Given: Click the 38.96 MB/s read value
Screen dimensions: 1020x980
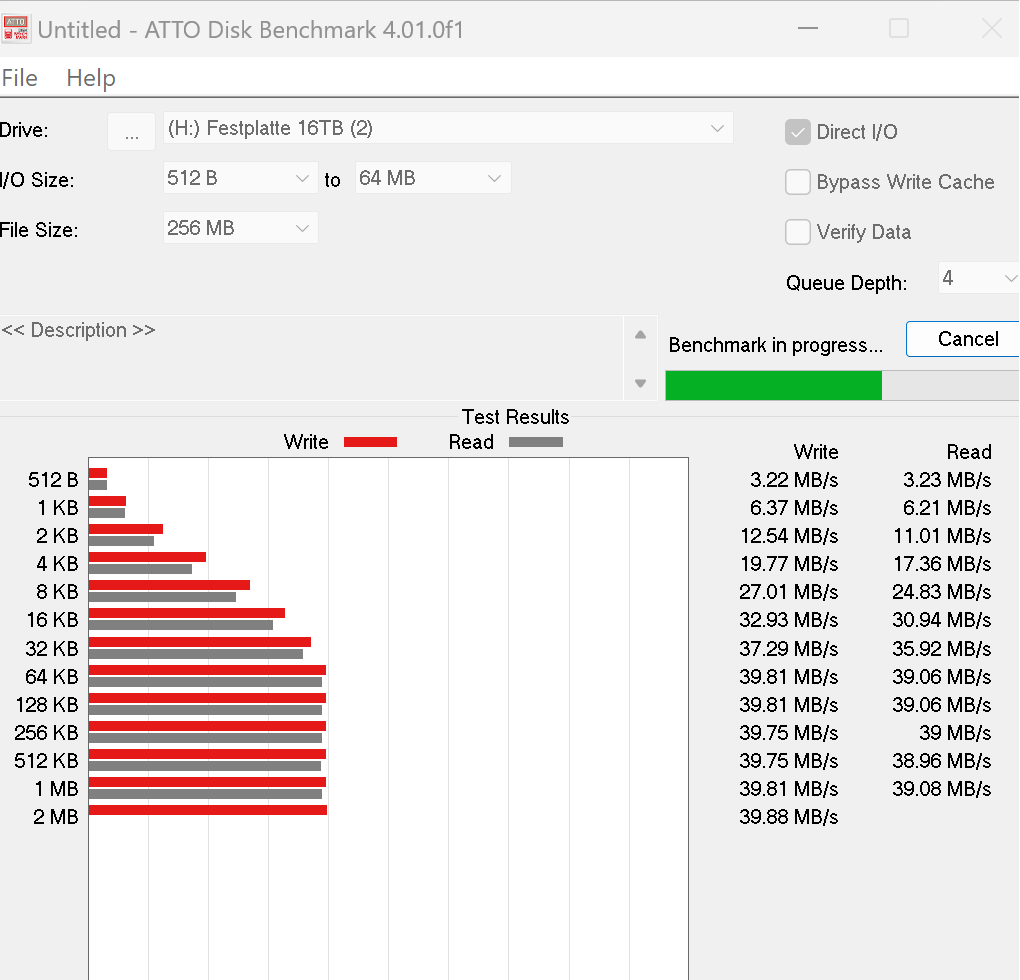Looking at the screenshot, I should (x=941, y=760).
